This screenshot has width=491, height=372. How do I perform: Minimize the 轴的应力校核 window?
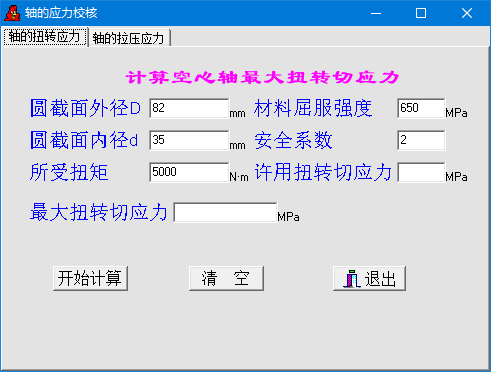[x=376, y=13]
